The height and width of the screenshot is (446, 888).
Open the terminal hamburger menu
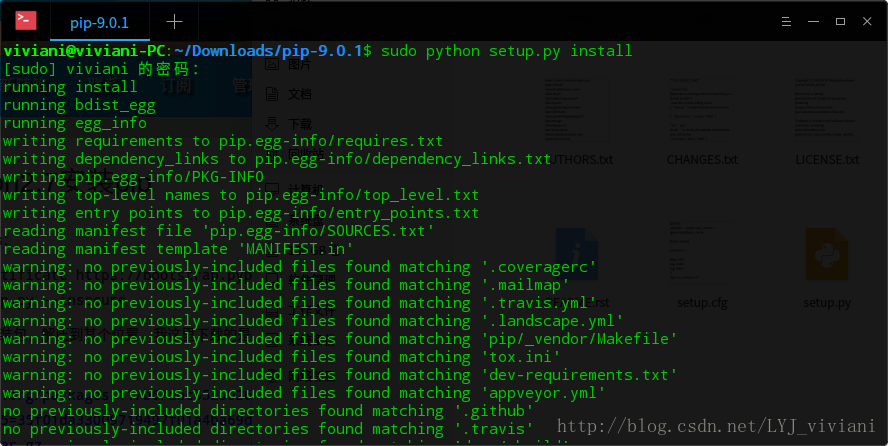click(x=786, y=22)
